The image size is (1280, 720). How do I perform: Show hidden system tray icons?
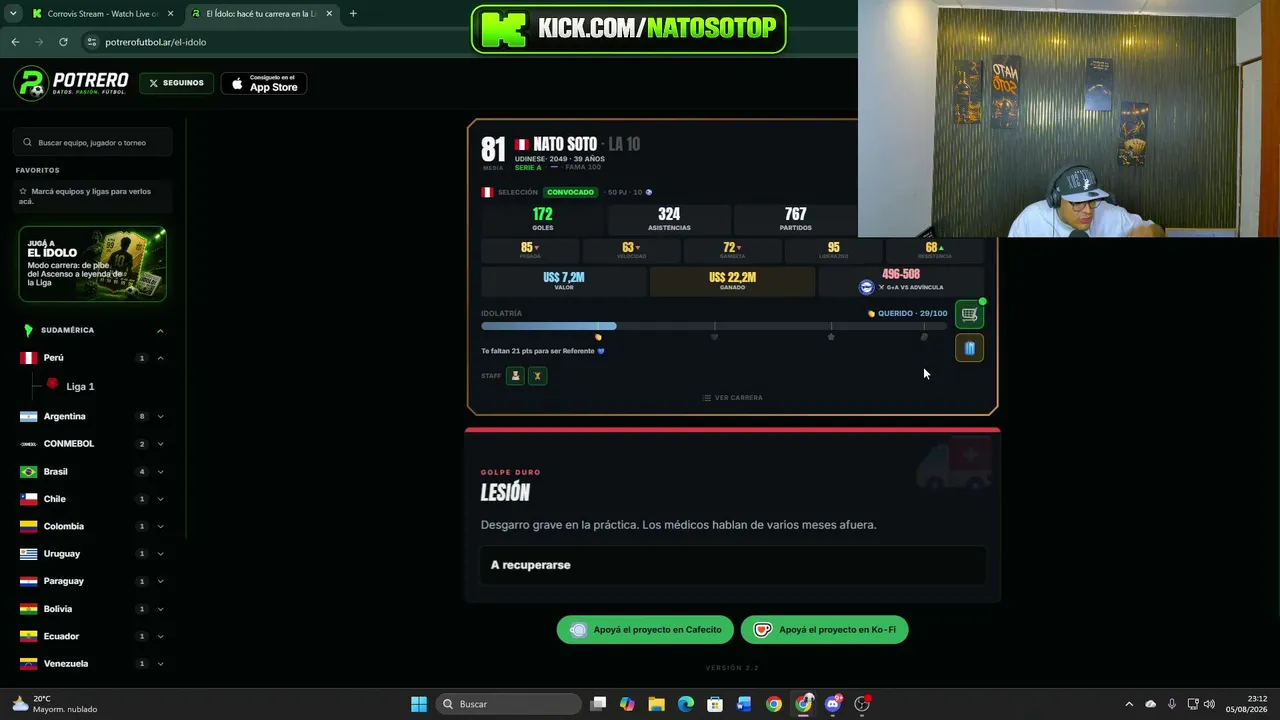(x=1129, y=704)
